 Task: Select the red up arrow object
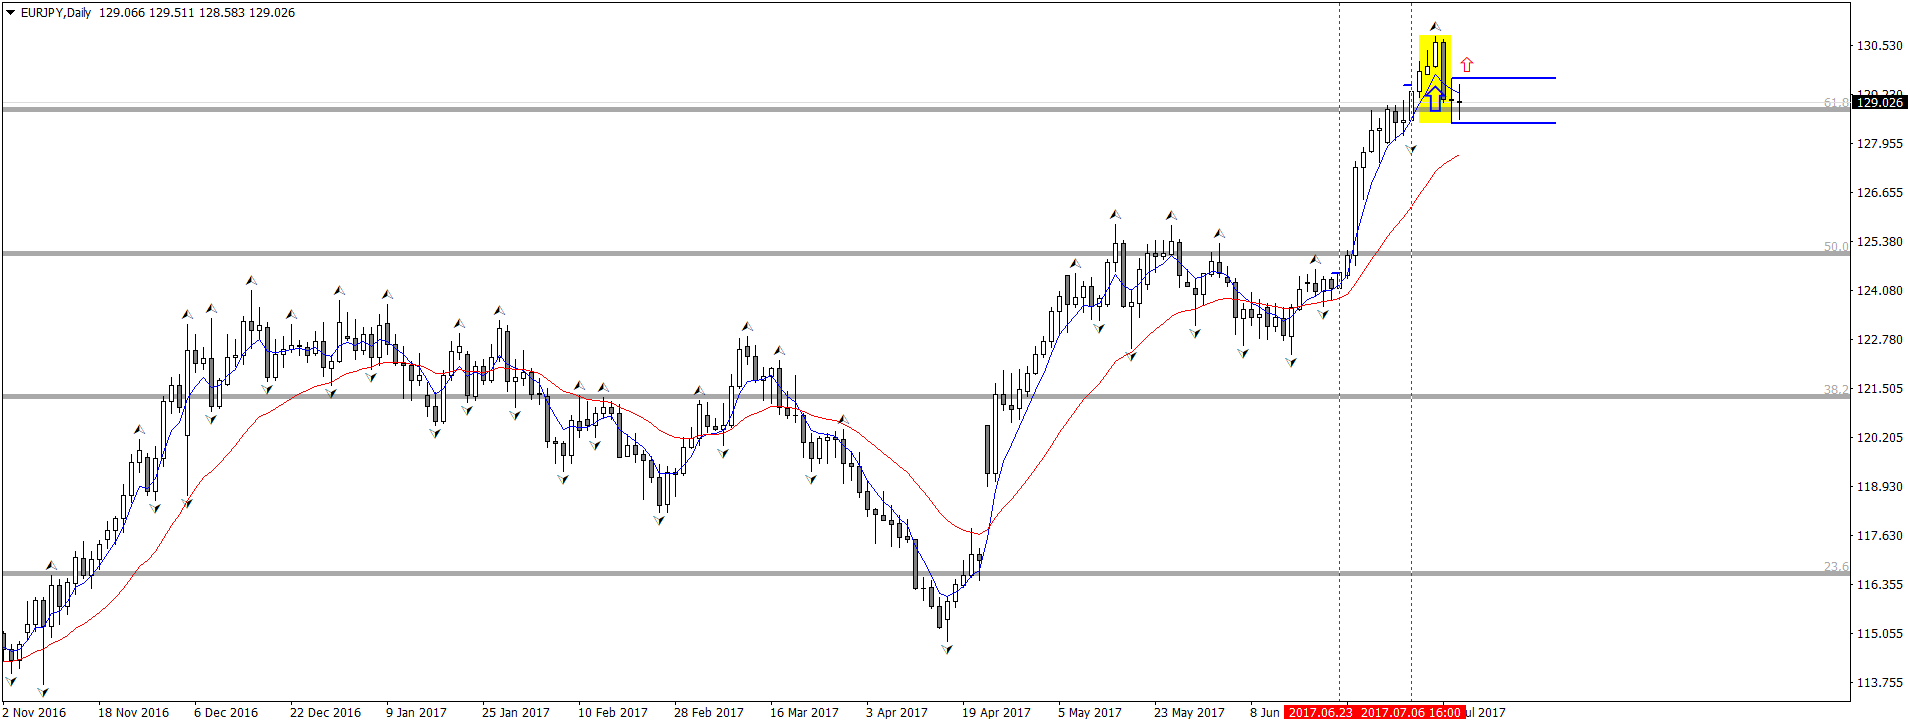(x=1466, y=65)
